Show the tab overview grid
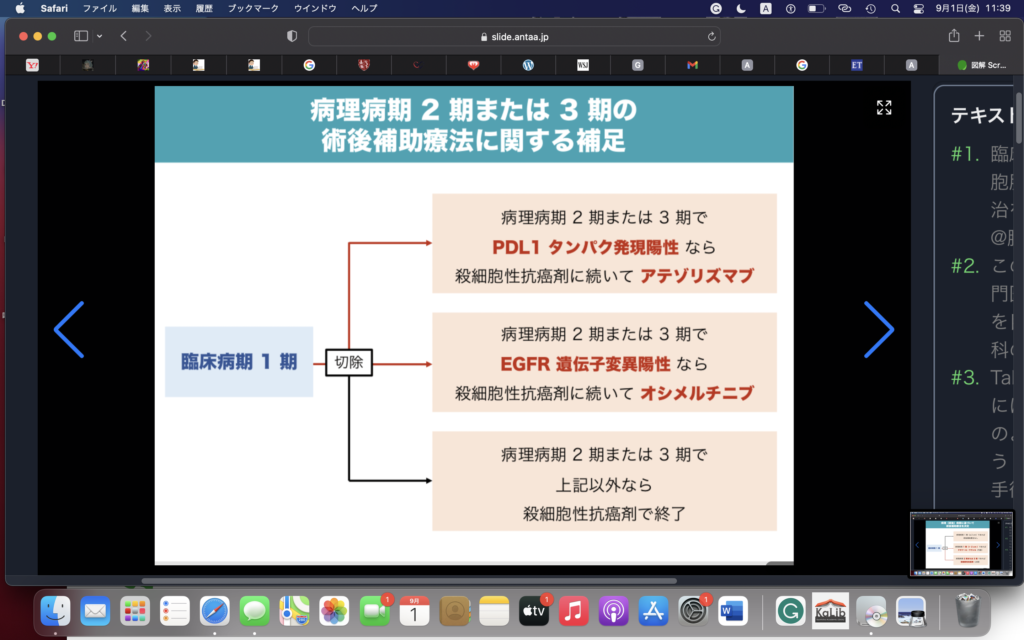Viewport: 1024px width, 640px height. (x=1005, y=36)
